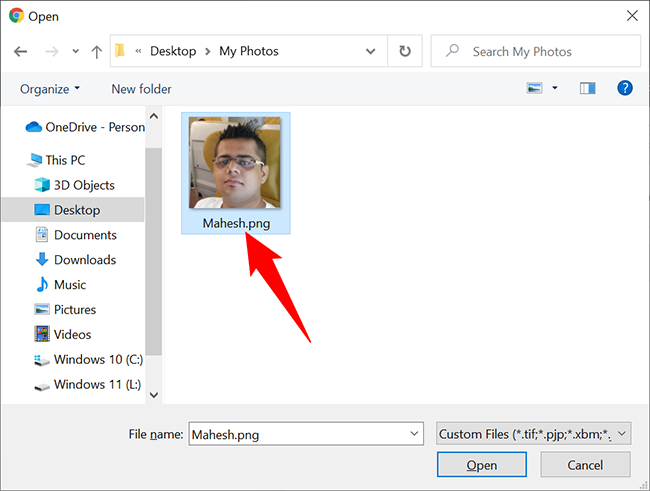Open Pictures in the navigation pane
The width and height of the screenshot is (650, 491).
pos(65,309)
